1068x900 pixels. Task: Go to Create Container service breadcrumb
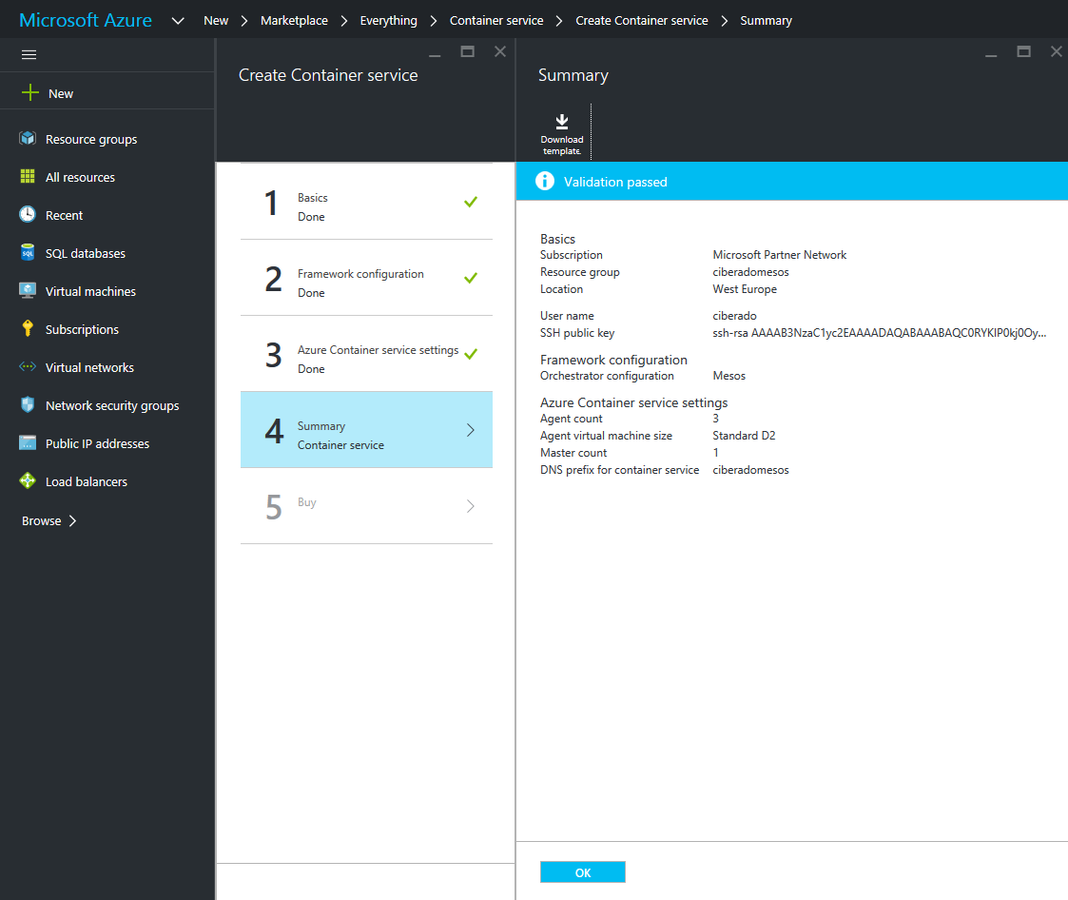pyautogui.click(x=642, y=20)
